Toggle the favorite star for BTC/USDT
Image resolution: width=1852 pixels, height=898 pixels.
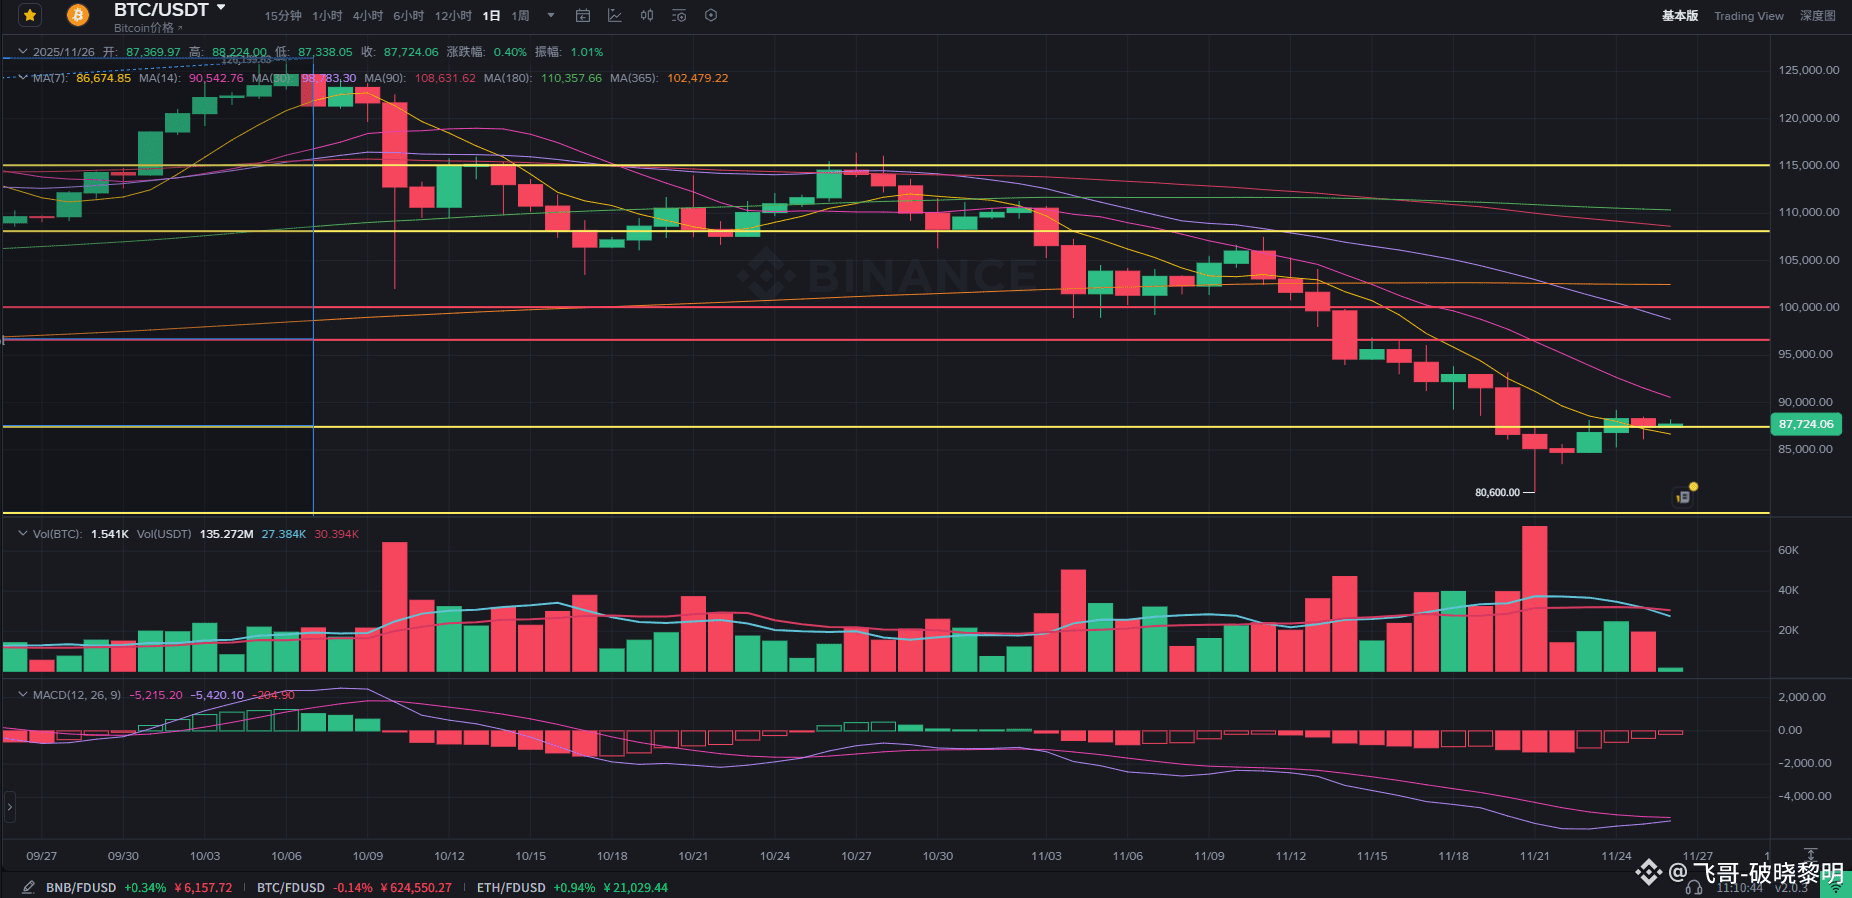coord(30,15)
